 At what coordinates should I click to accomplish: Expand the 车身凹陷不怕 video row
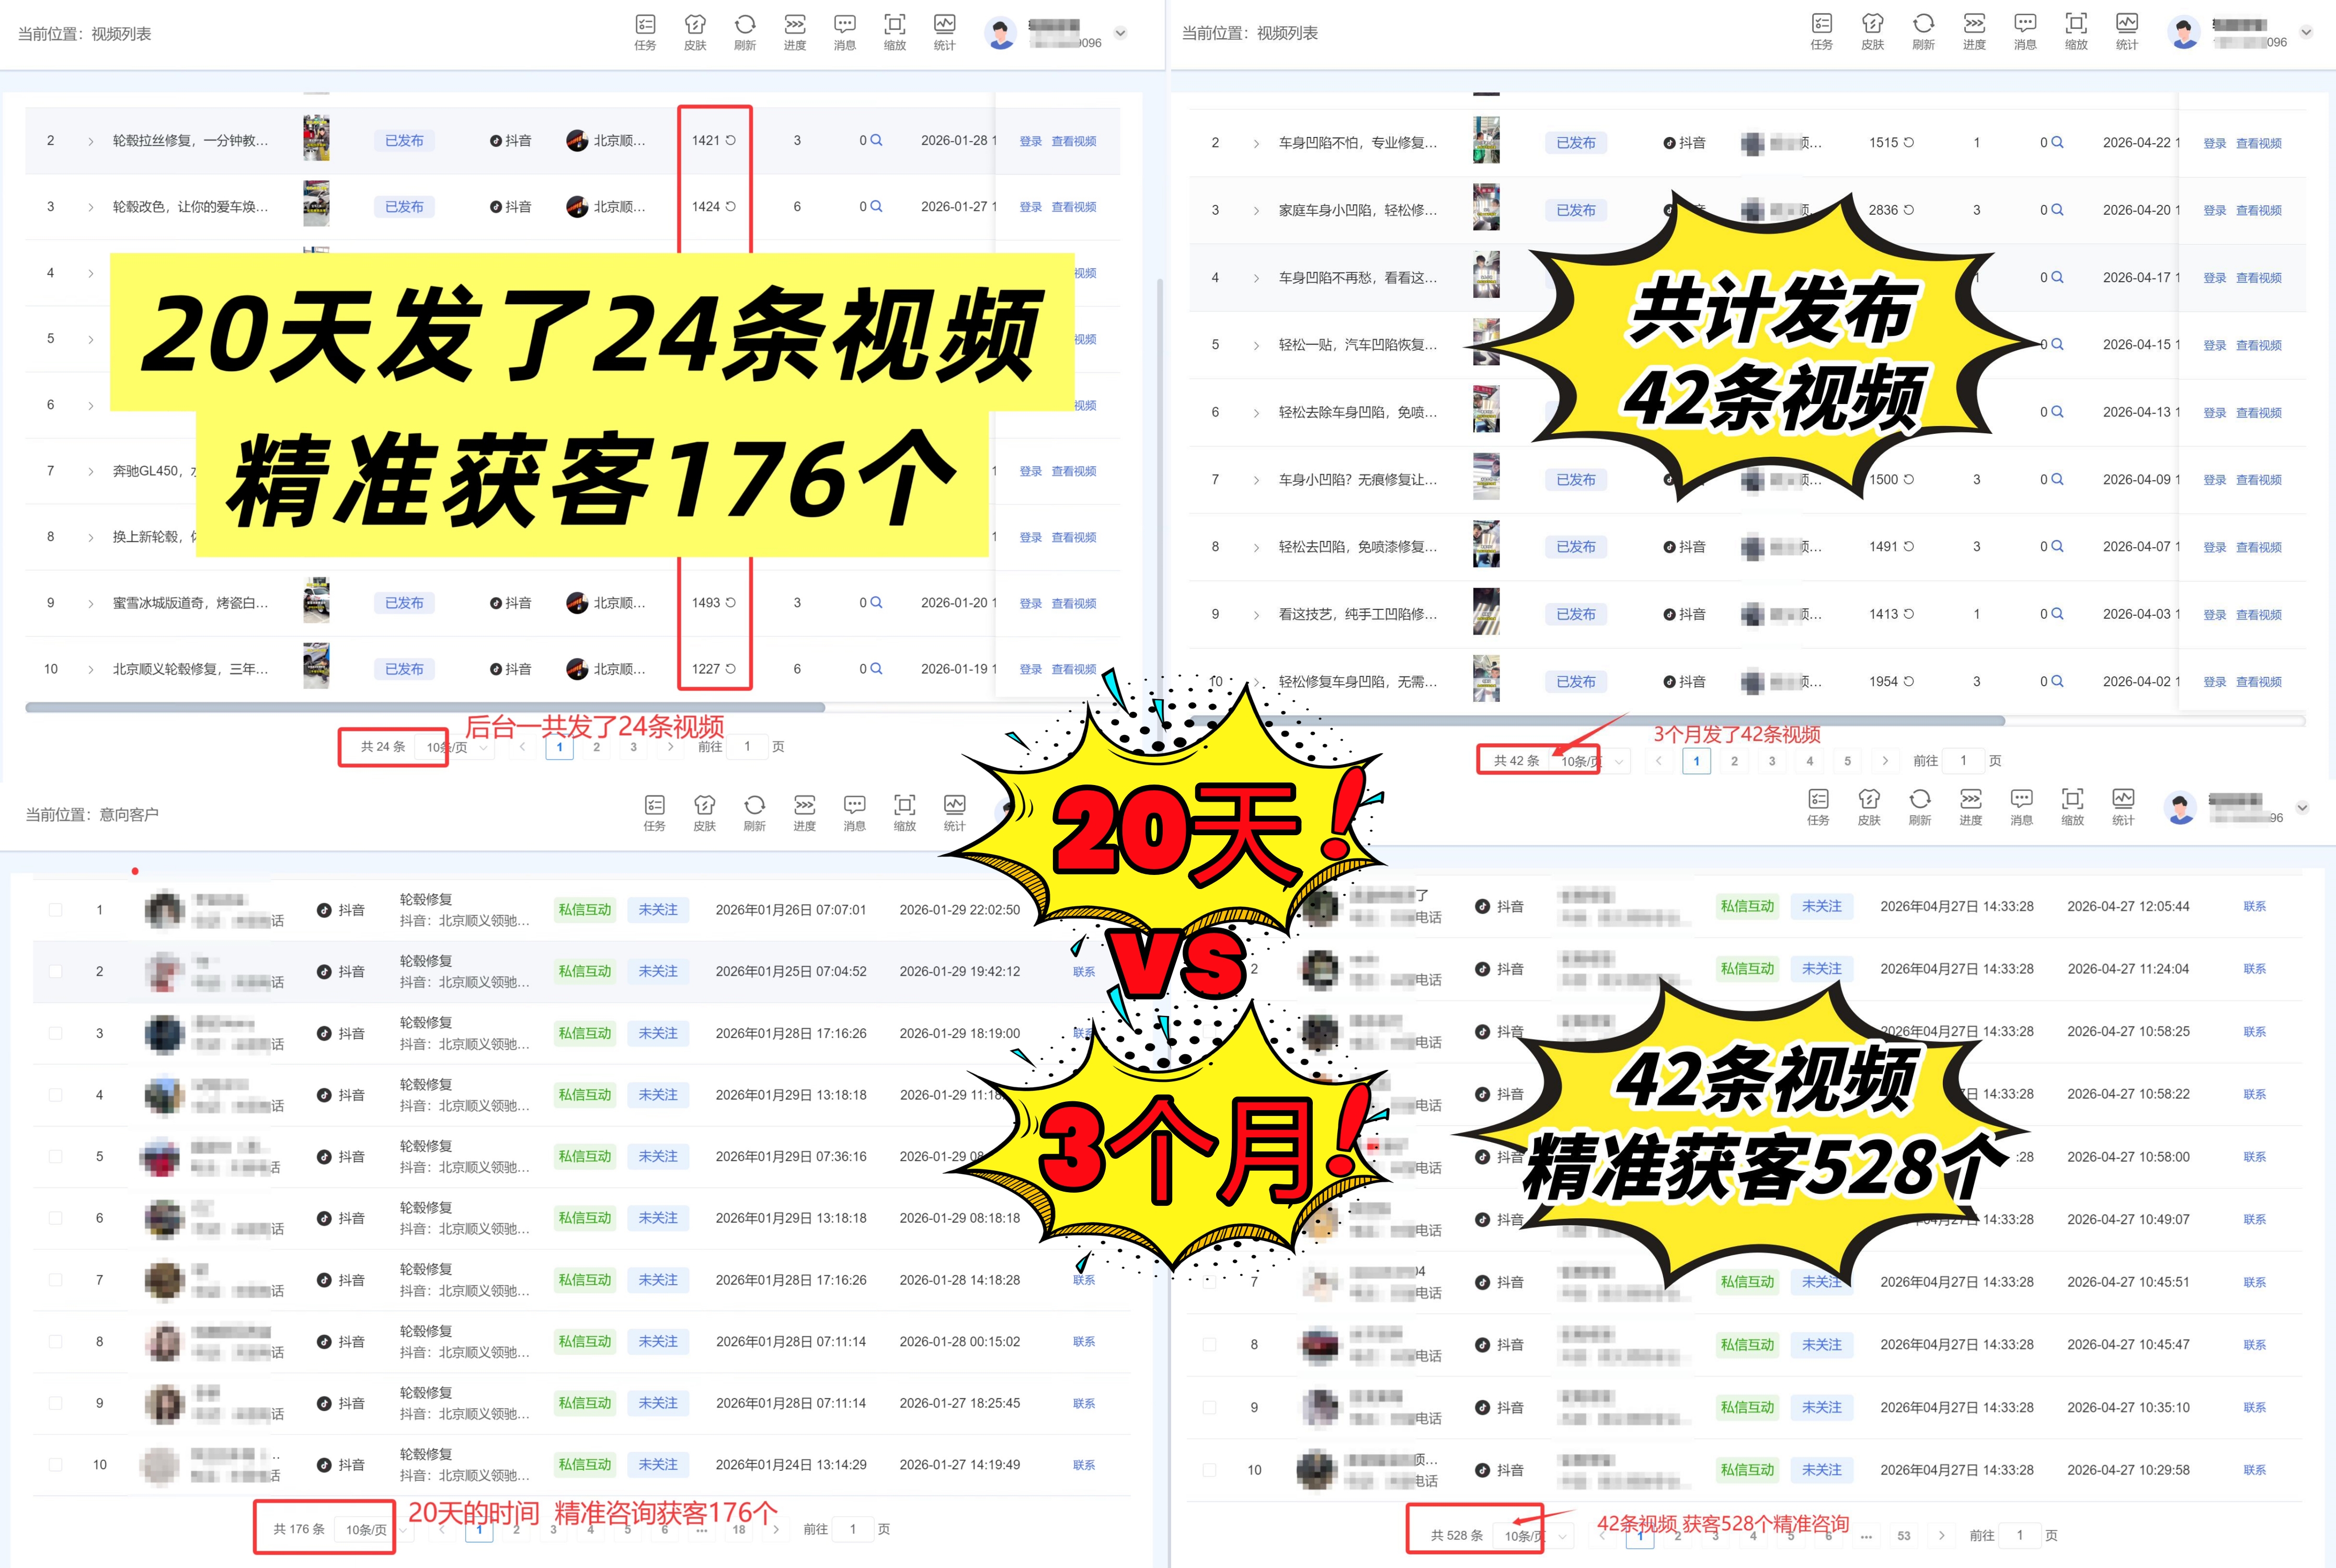click(x=1256, y=143)
